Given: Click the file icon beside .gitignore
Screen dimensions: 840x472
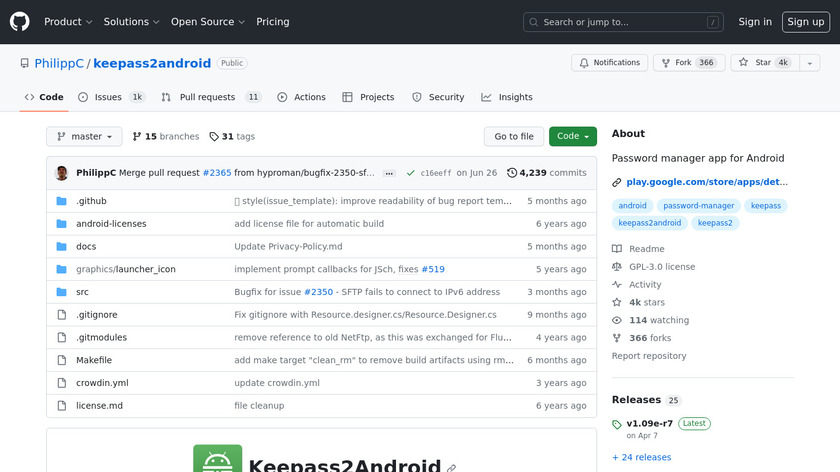Looking at the screenshot, I should click(x=62, y=314).
